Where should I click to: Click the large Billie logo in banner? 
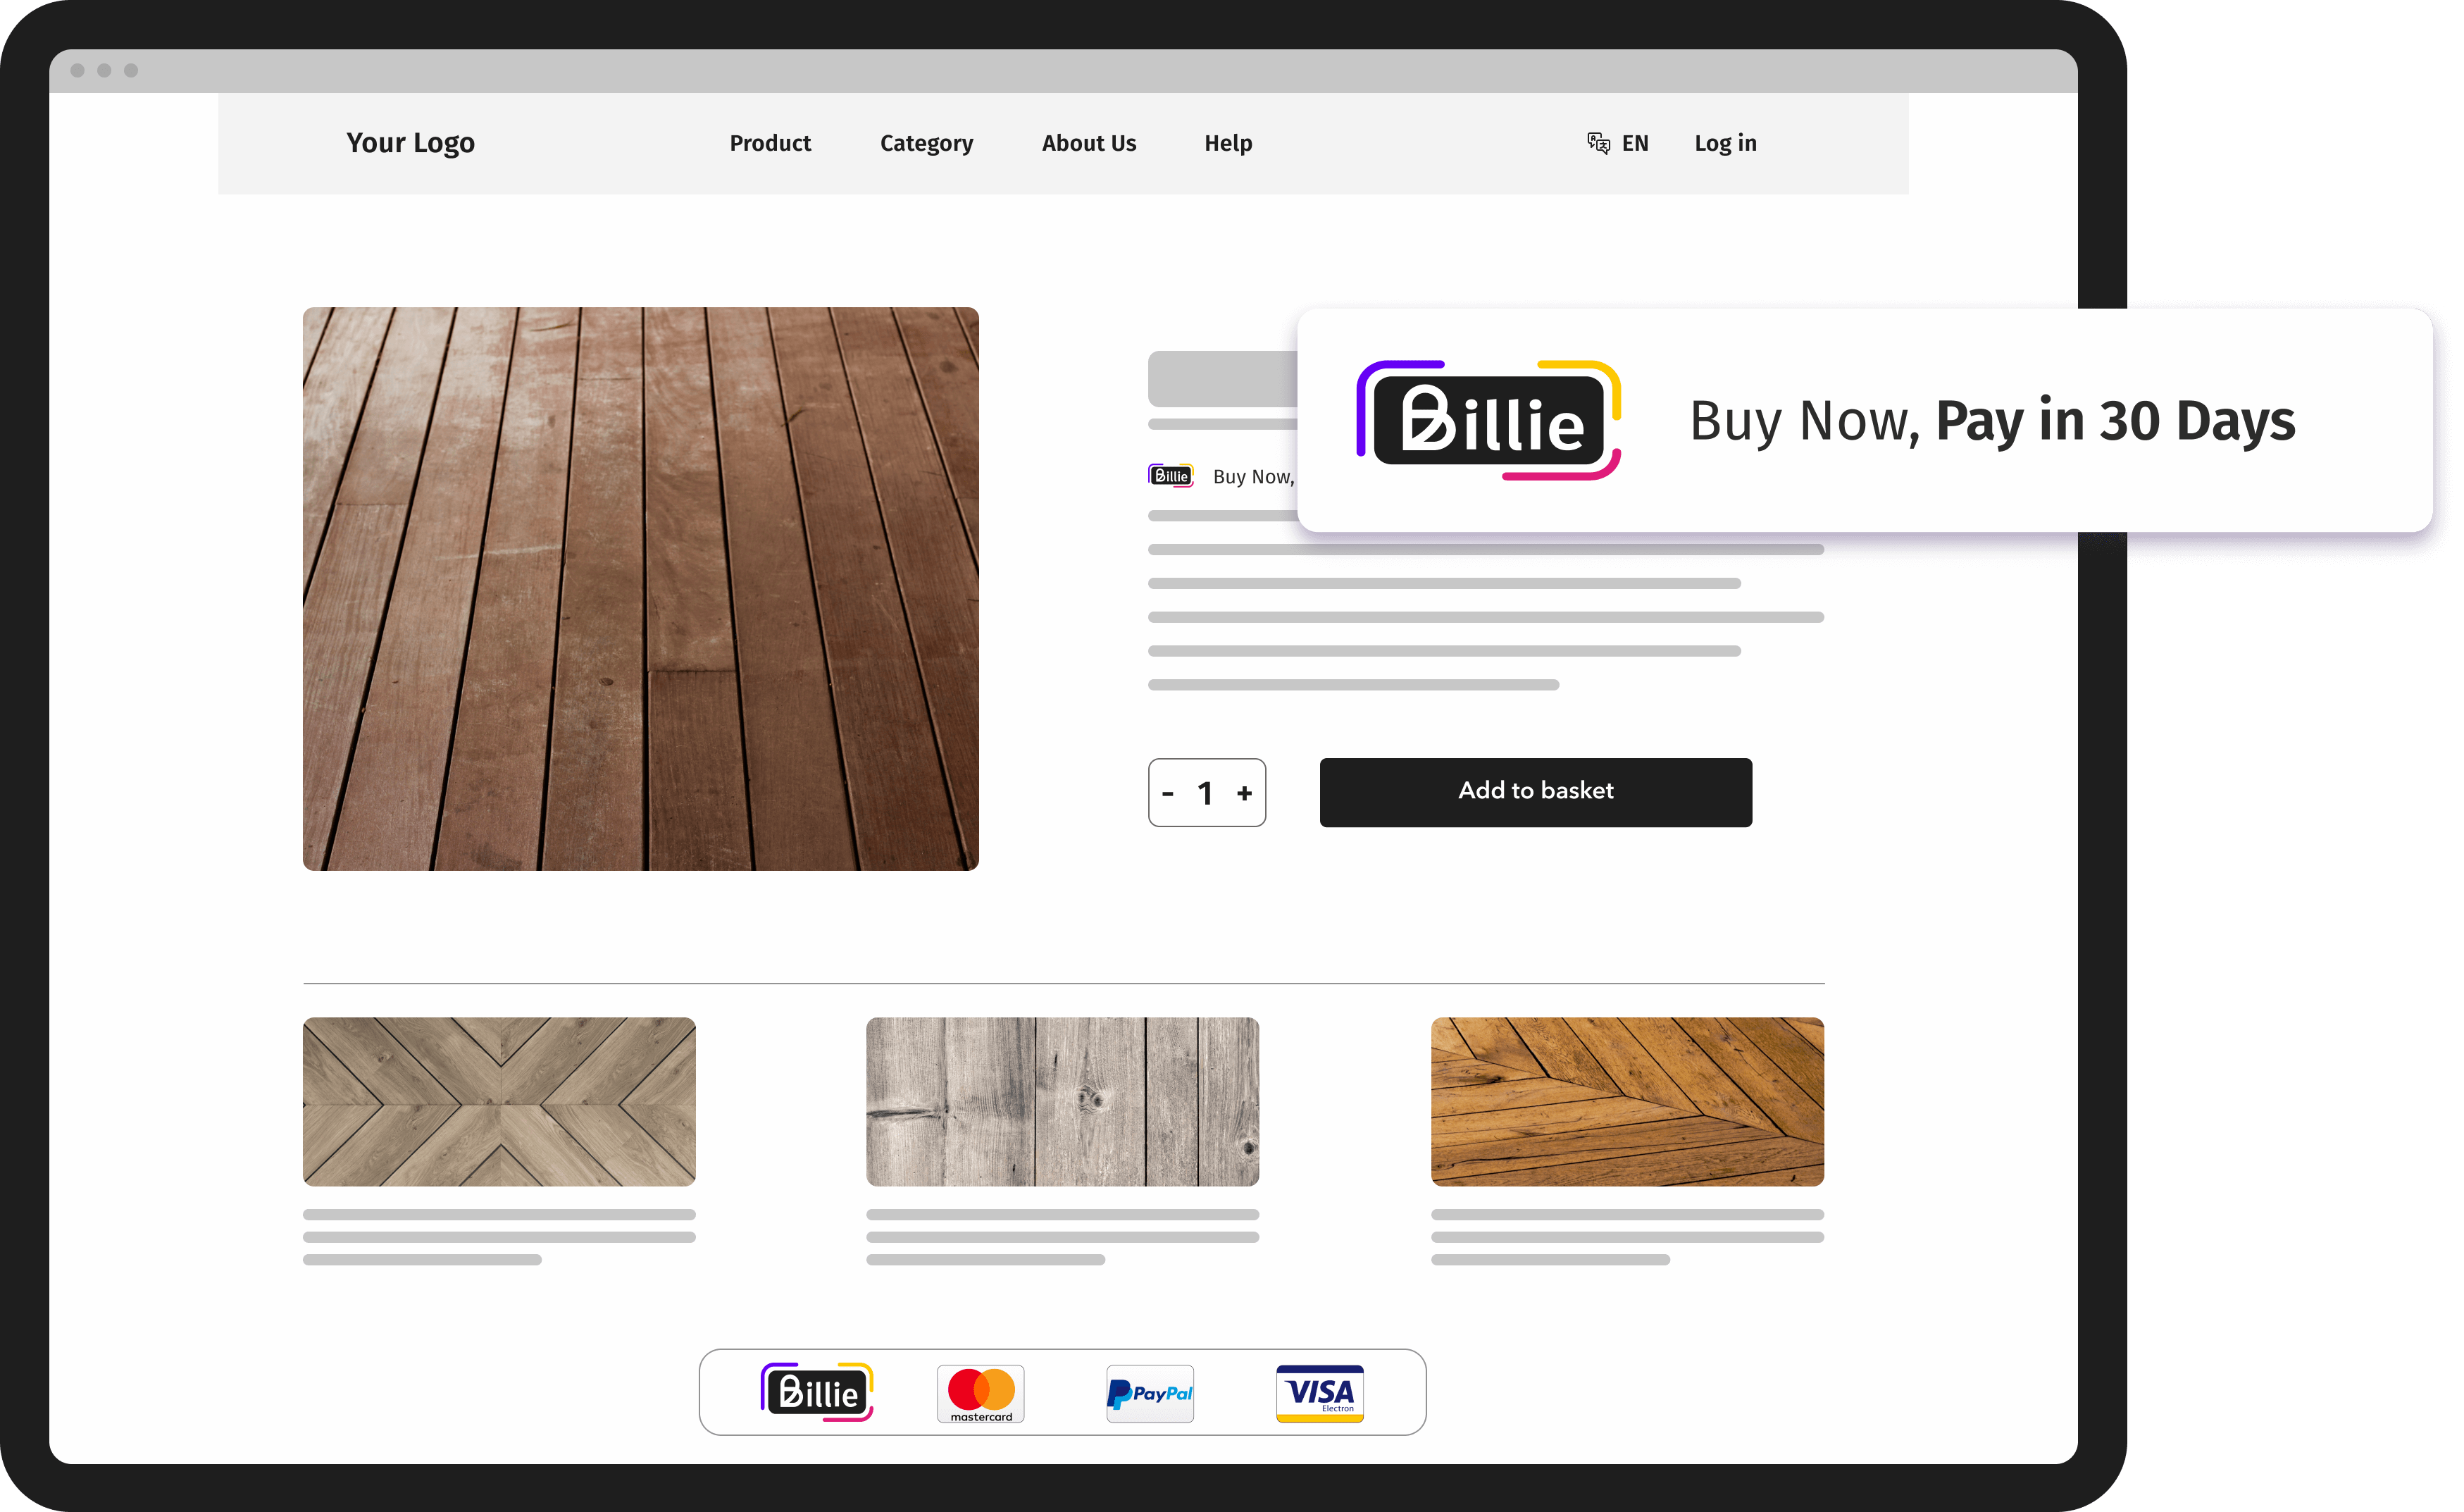1488,420
